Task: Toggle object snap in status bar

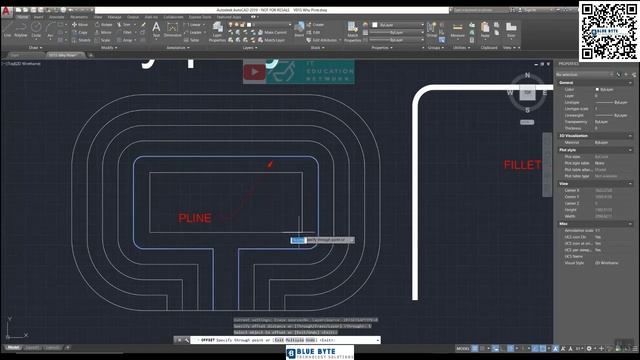Action: pyautogui.click(x=542, y=349)
